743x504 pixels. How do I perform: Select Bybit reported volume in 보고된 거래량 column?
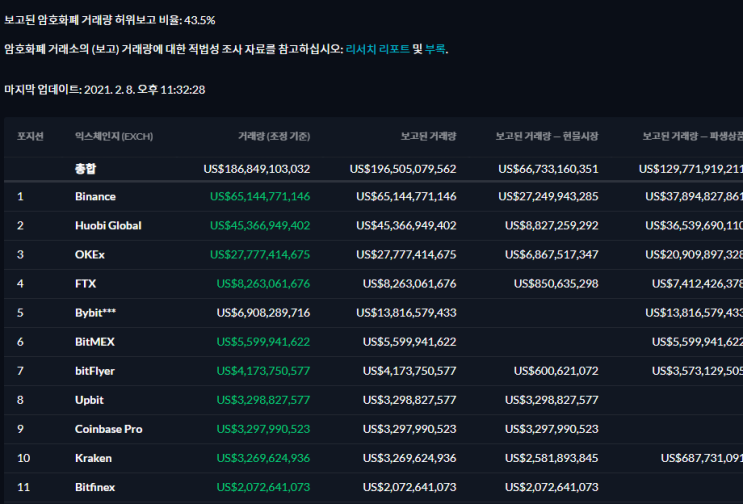tap(406, 313)
